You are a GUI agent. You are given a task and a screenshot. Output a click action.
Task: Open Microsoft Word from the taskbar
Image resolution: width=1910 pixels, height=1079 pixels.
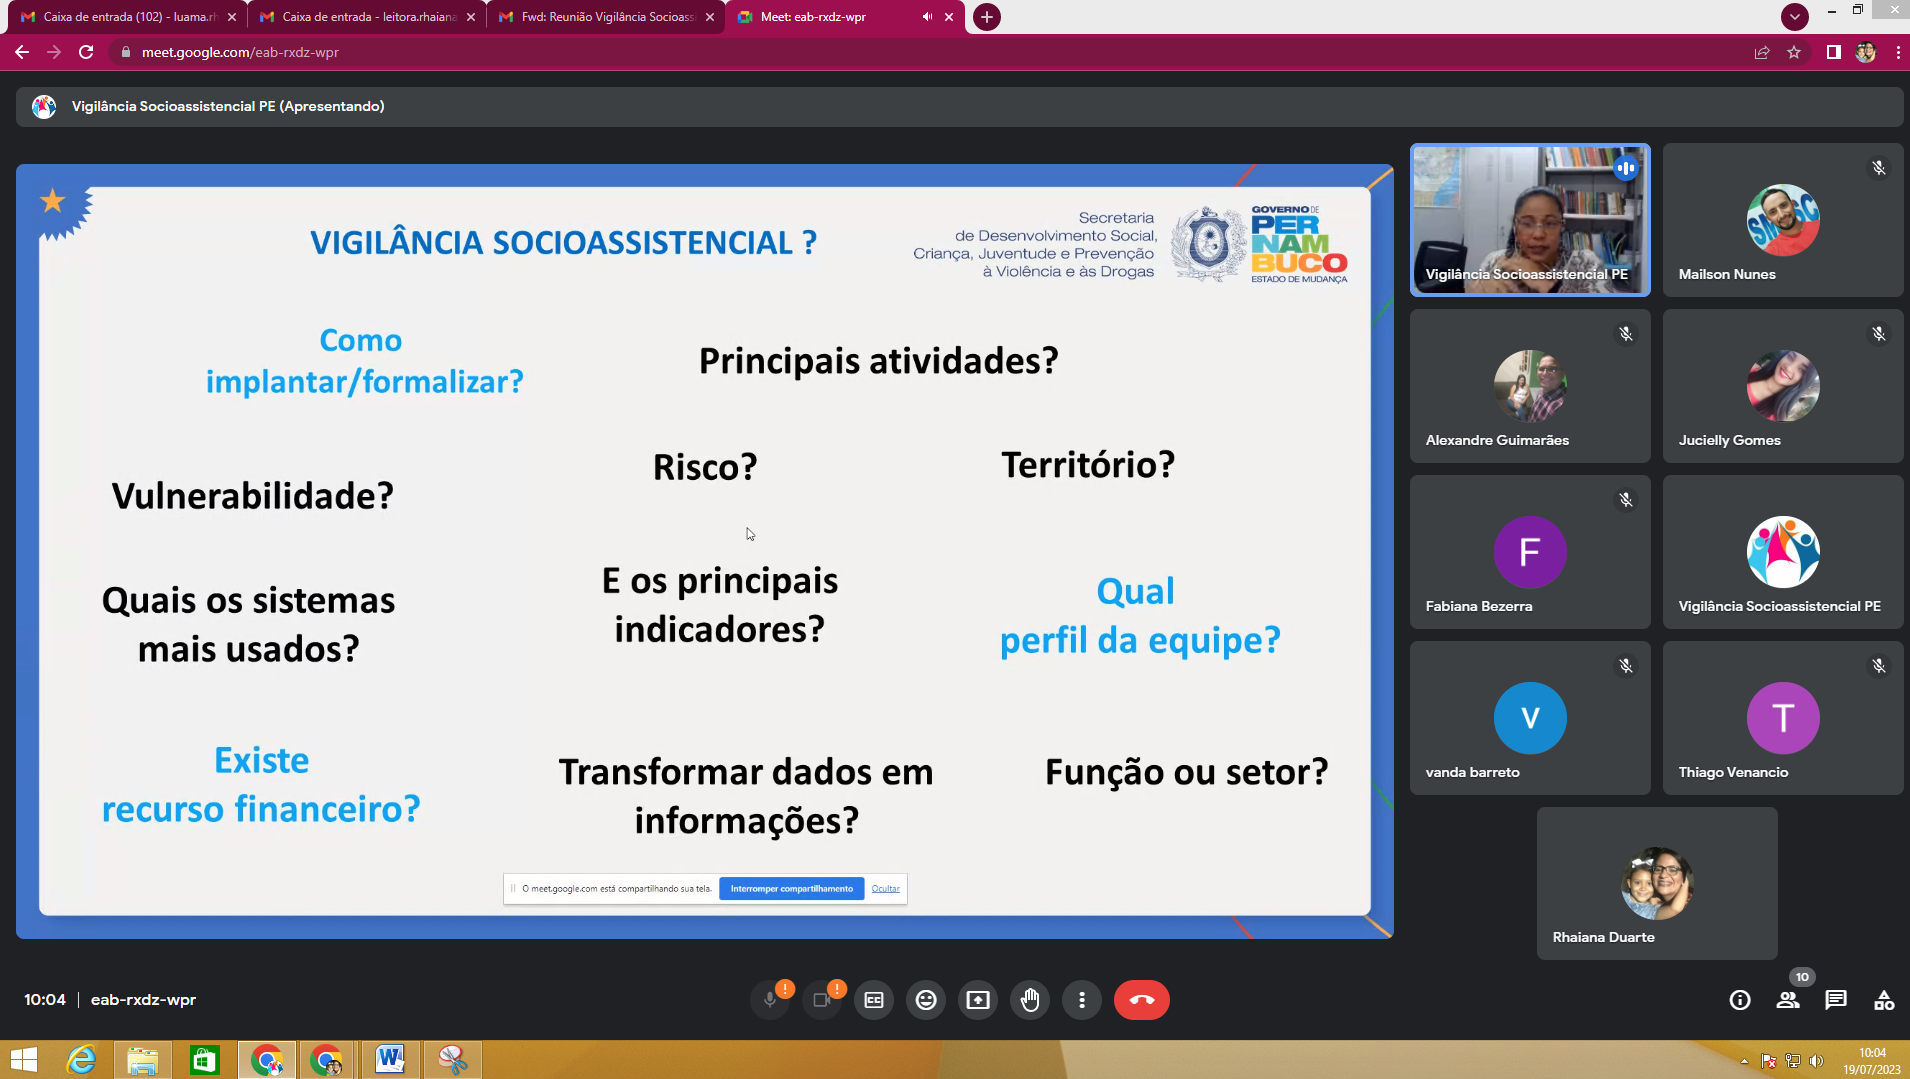click(390, 1059)
